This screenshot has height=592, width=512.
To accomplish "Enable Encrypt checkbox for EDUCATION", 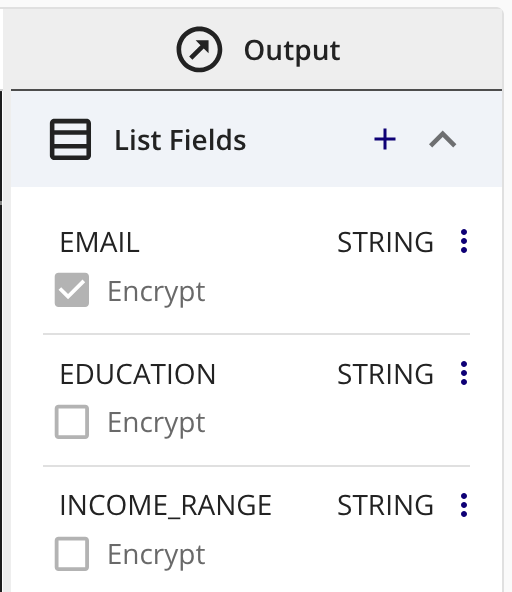I will coord(72,422).
